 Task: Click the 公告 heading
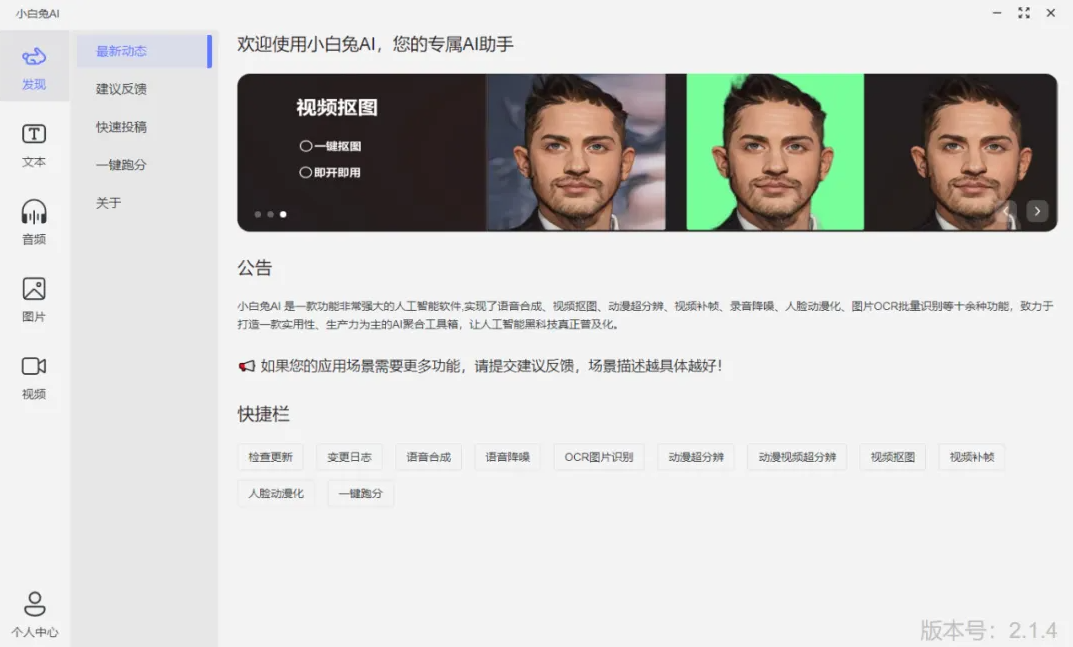255,268
